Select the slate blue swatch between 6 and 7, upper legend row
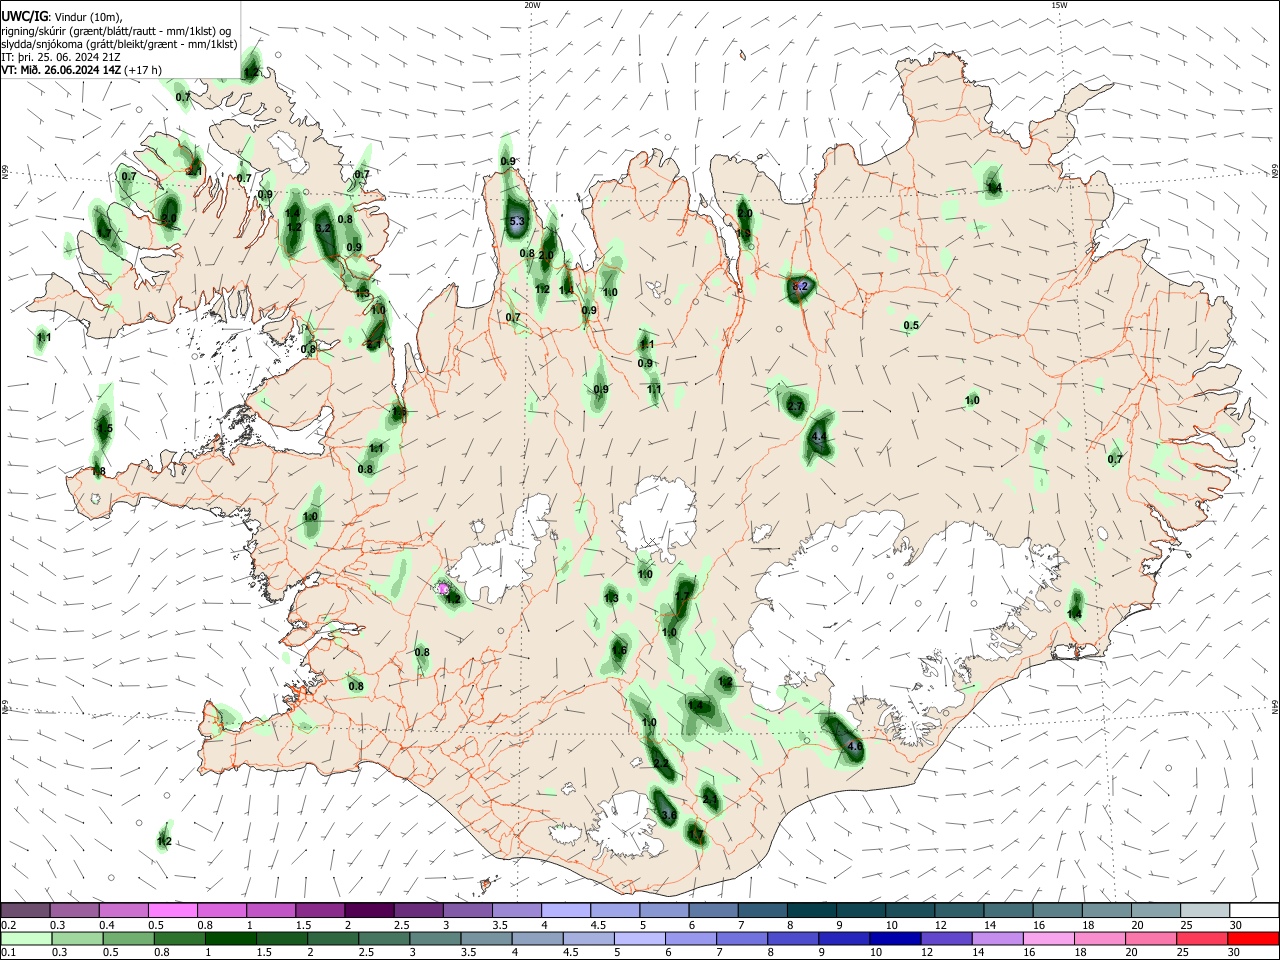The image size is (1280, 960). [712, 910]
